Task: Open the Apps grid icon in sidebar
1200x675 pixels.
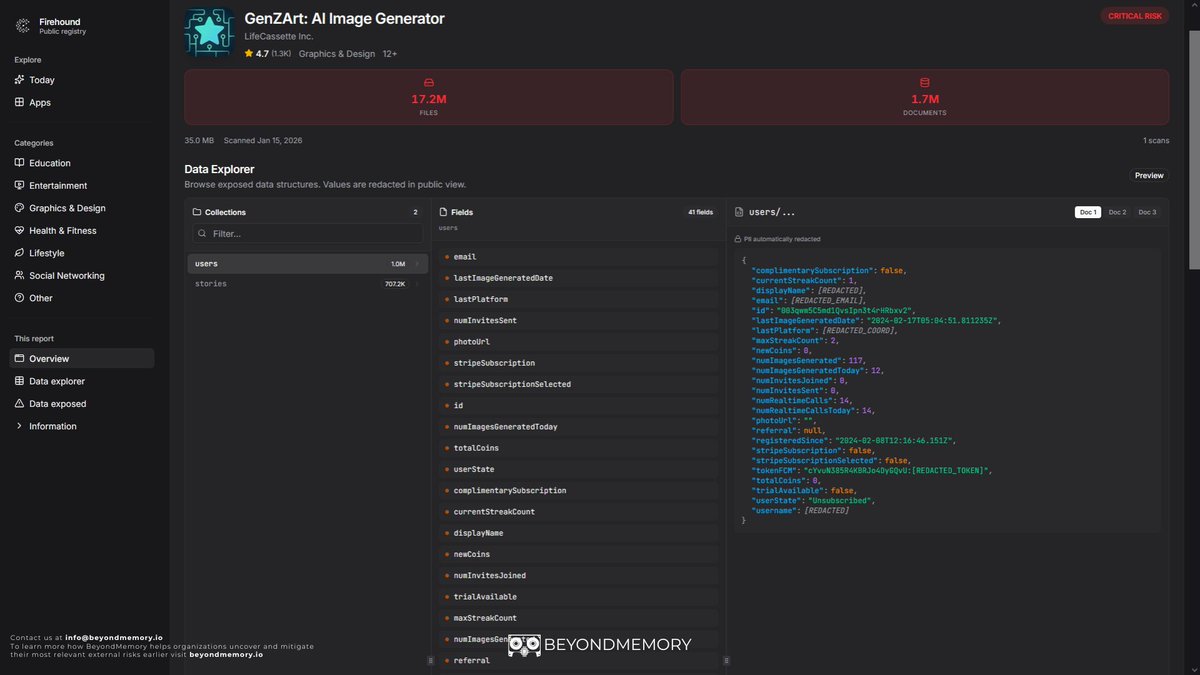Action: [19, 102]
